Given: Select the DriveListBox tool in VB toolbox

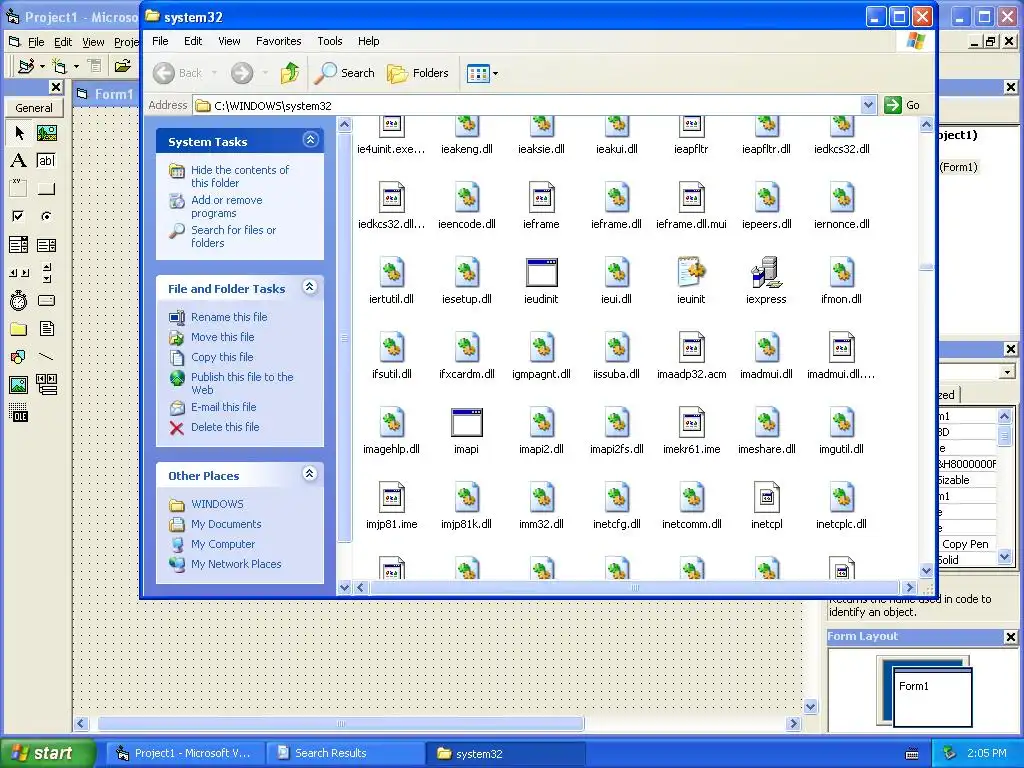Looking at the screenshot, I should tap(46, 300).
